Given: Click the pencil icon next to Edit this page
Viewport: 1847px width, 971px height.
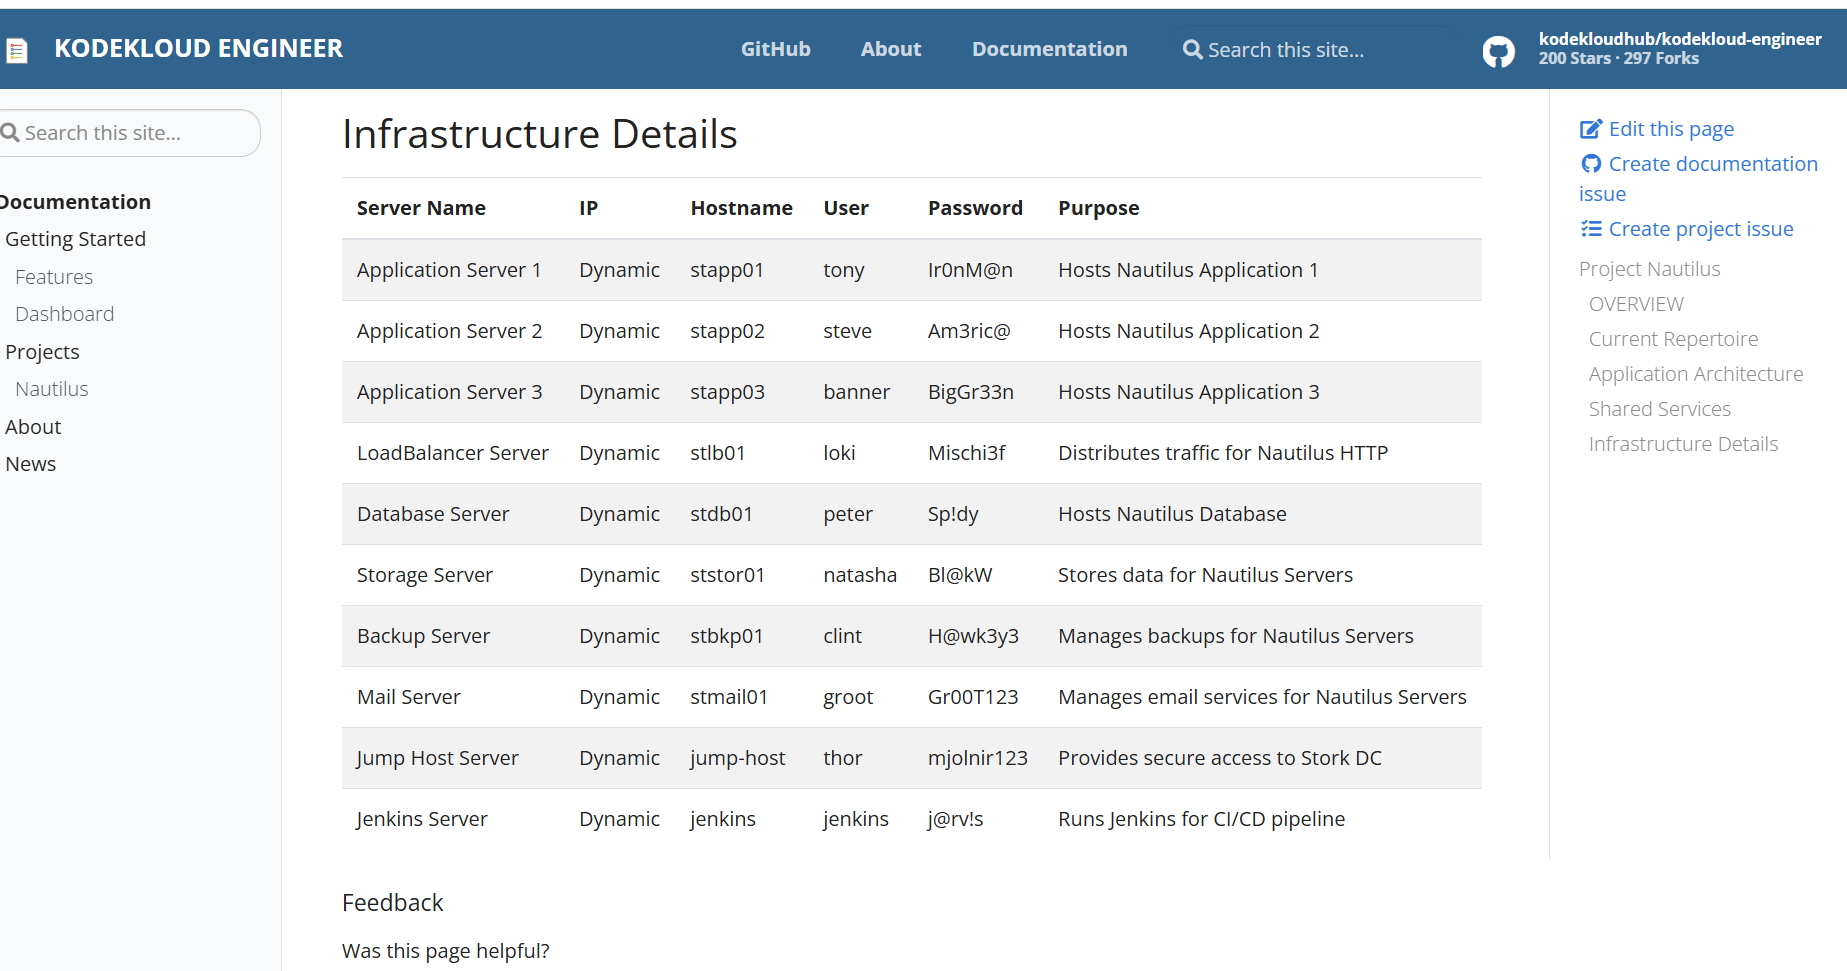Looking at the screenshot, I should coord(1590,129).
